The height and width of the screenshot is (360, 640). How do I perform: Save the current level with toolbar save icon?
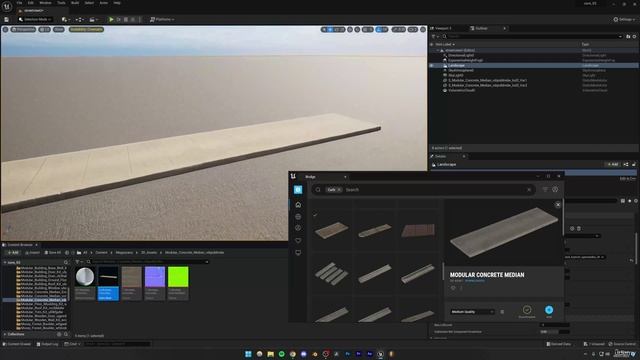pos(7,19)
